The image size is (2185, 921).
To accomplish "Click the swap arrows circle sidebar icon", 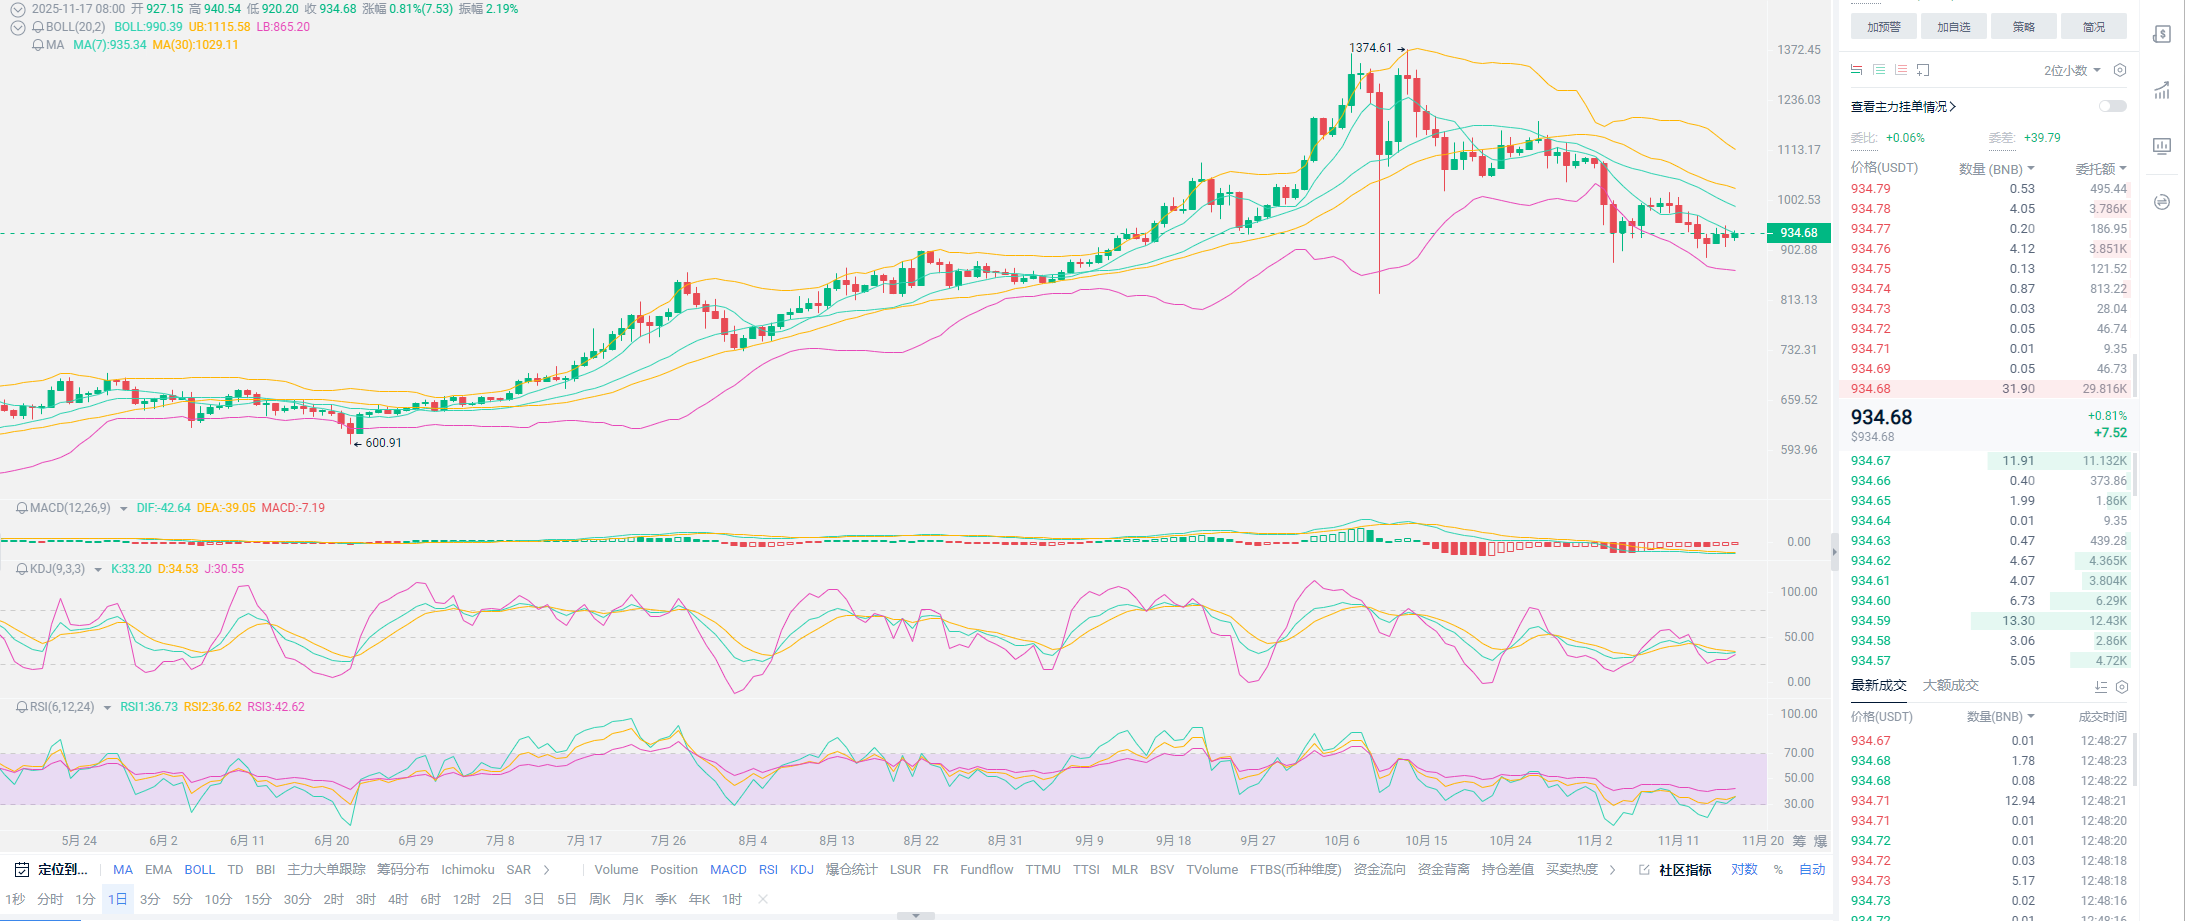I will pyautogui.click(x=2161, y=202).
